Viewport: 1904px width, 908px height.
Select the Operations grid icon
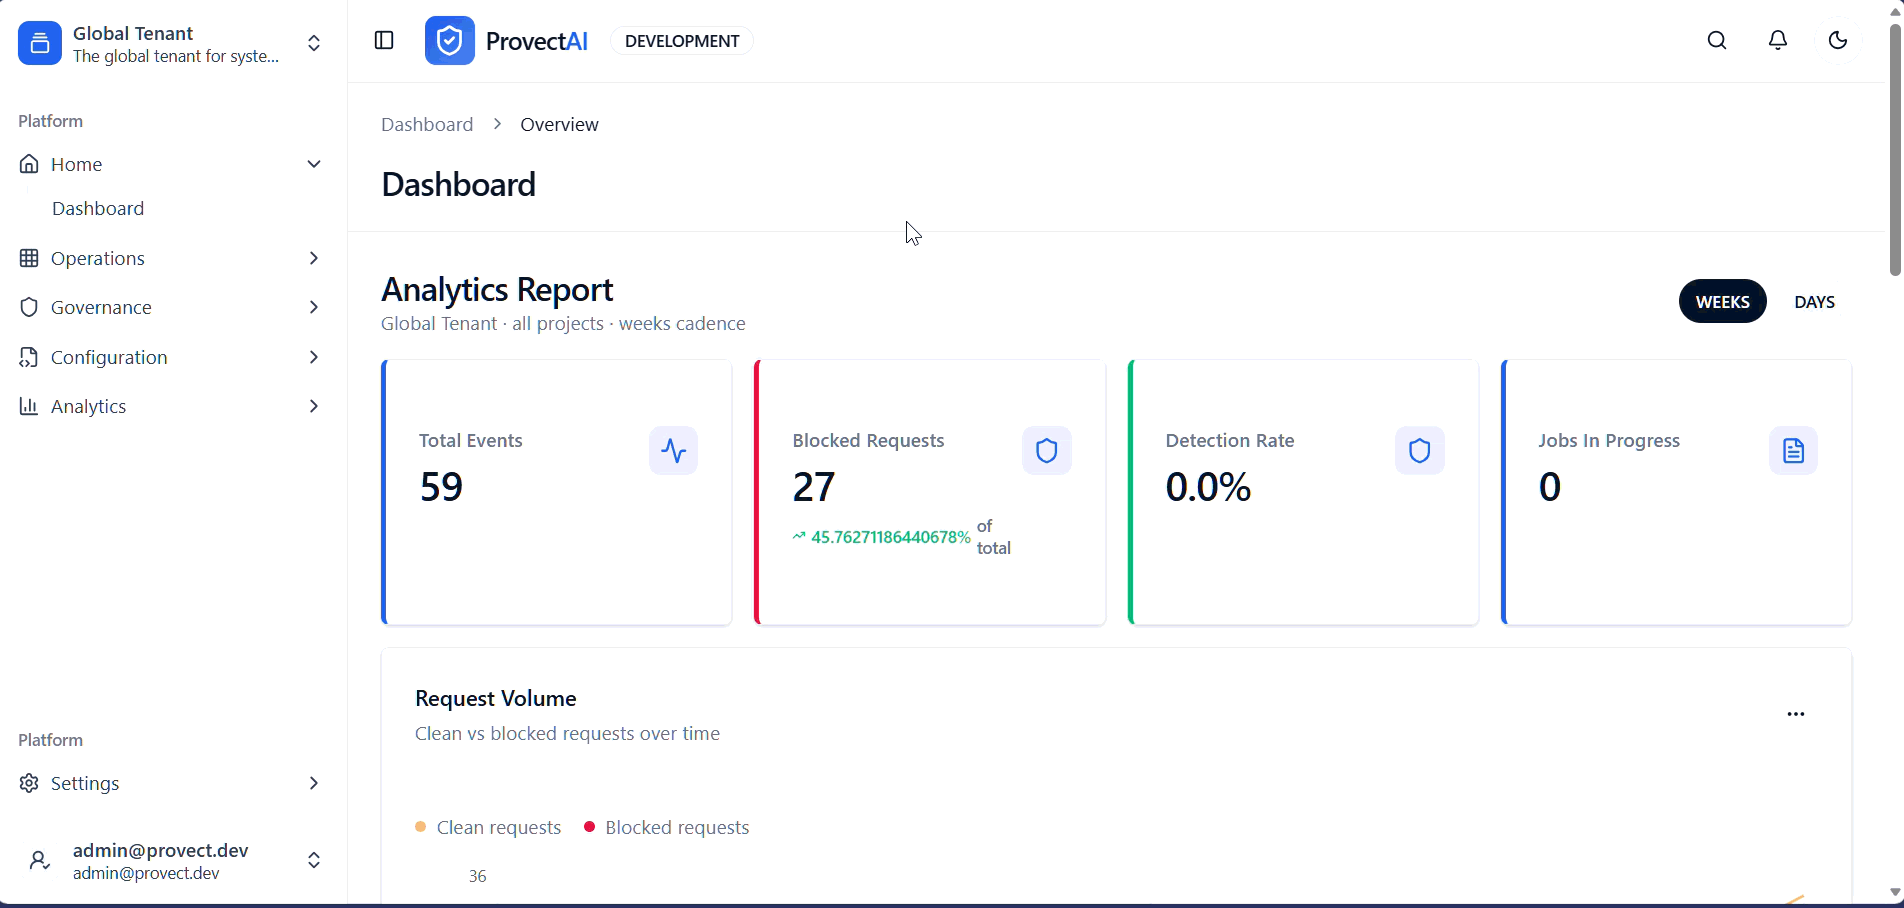pyautogui.click(x=29, y=258)
